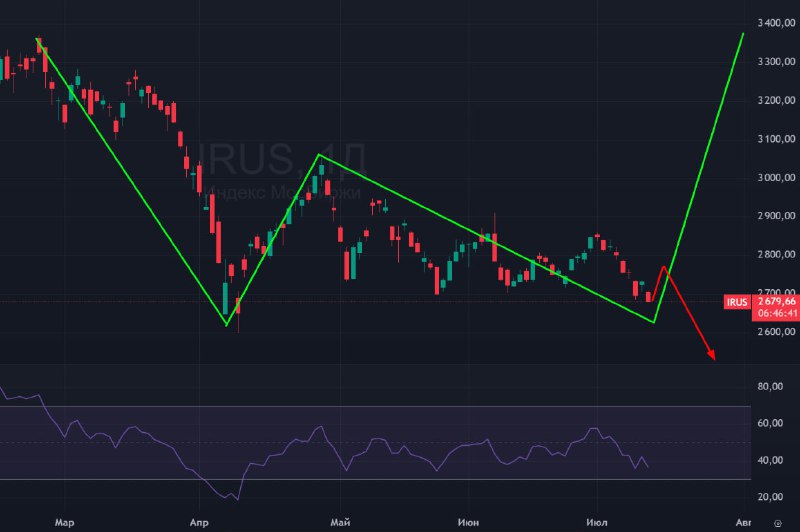Click RSI scale label 60,00
The image size is (800, 532).
pyautogui.click(x=770, y=423)
